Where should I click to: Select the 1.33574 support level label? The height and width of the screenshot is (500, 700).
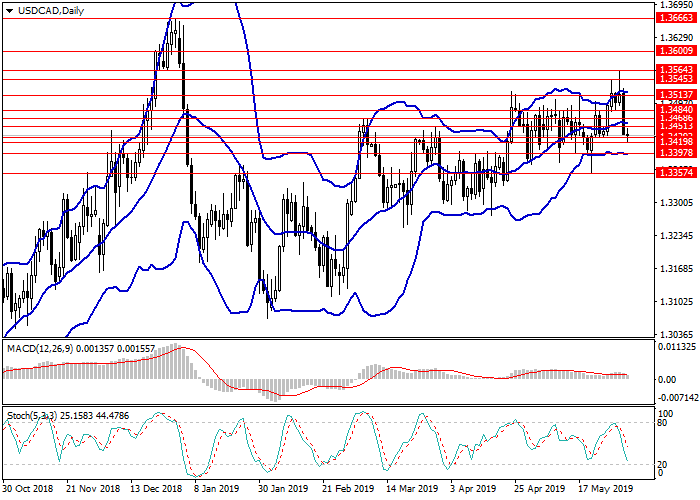(675, 172)
